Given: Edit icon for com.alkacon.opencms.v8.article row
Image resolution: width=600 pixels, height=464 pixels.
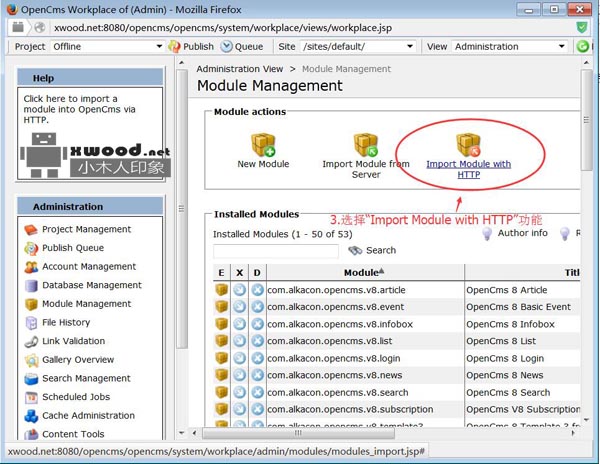Looking at the screenshot, I should [222, 290].
